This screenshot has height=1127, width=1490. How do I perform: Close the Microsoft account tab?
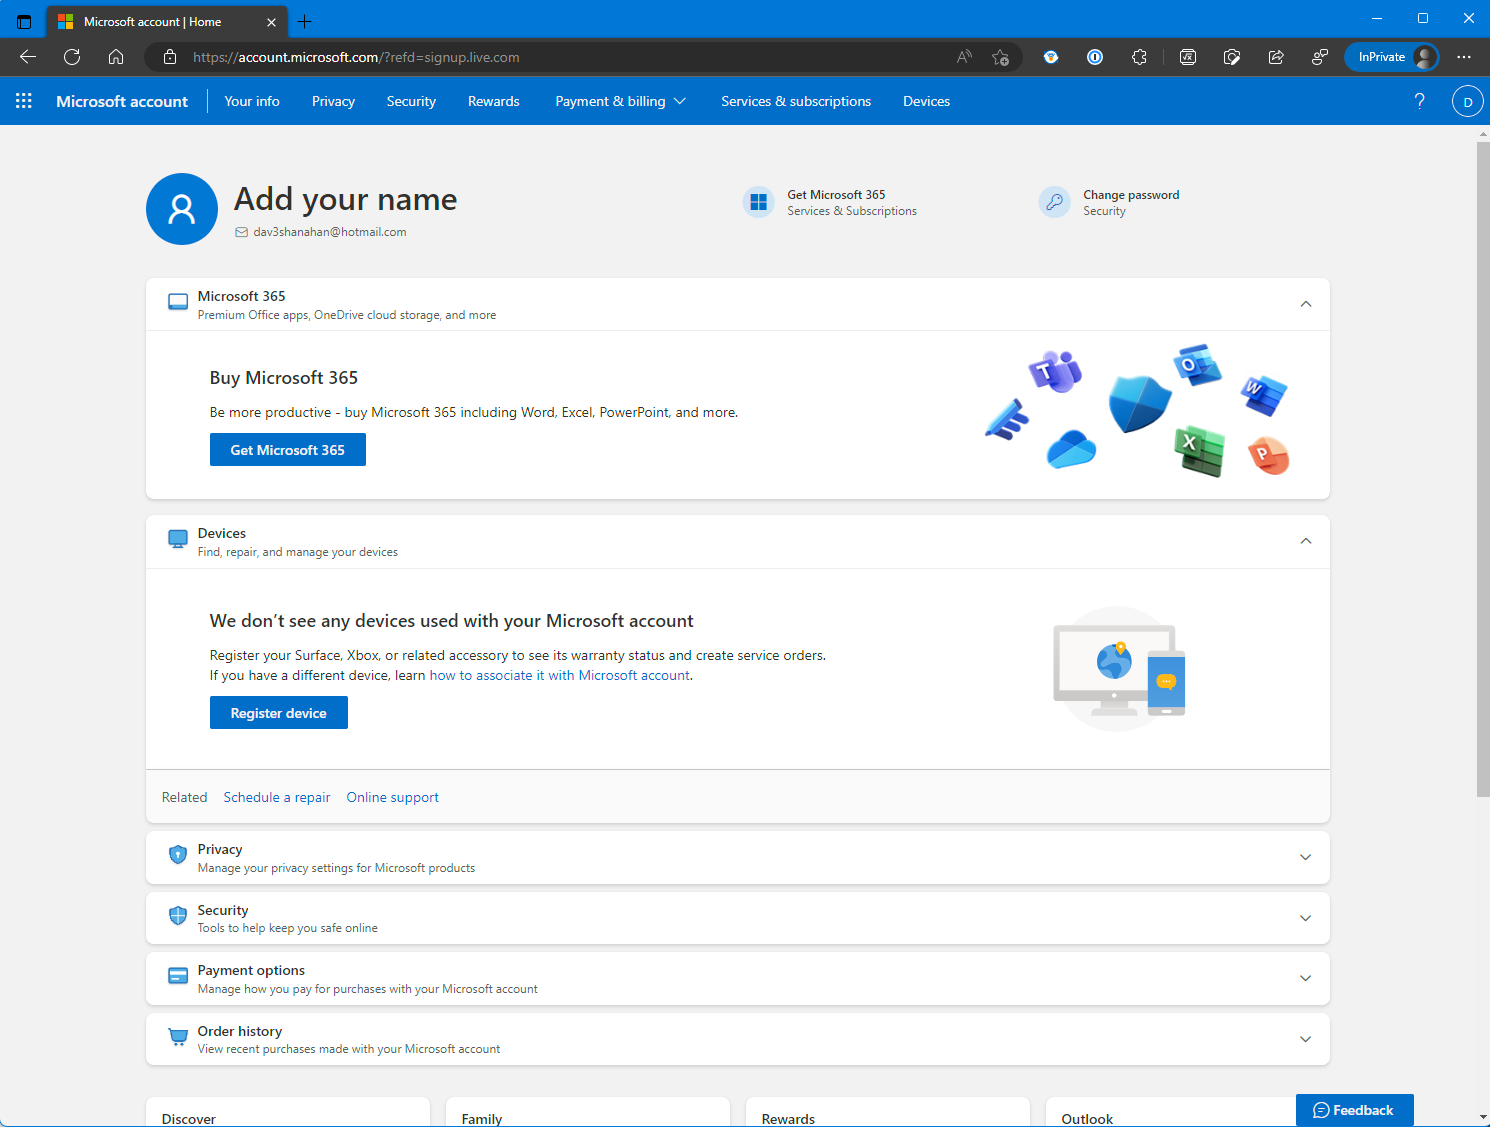272,21
